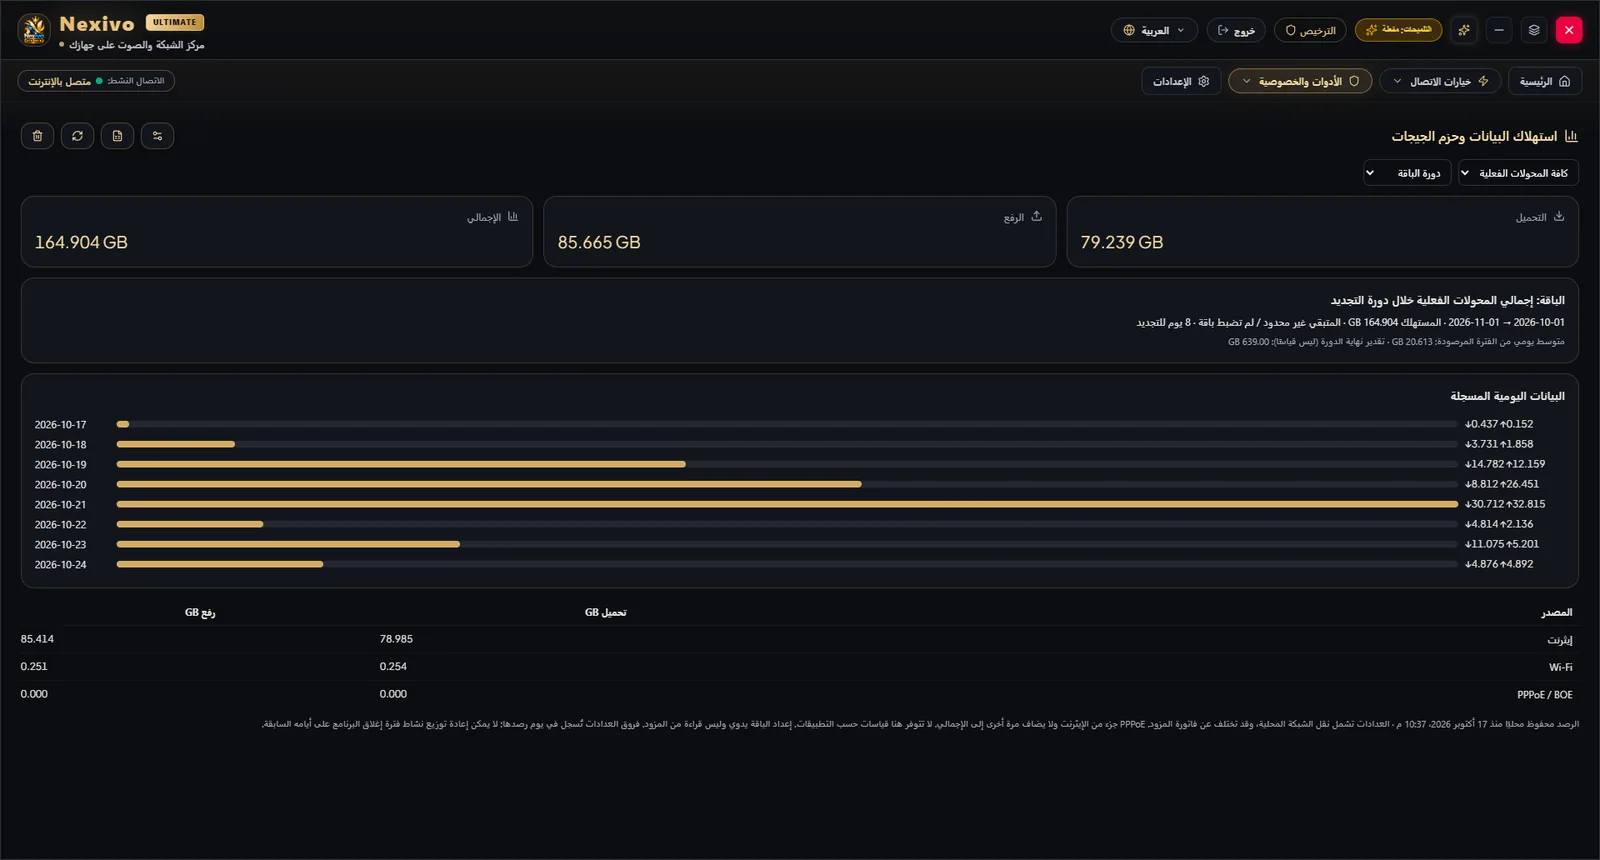Image resolution: width=1600 pixels, height=860 pixels.
Task: Minimize the Nexivo window
Action: tap(1499, 30)
